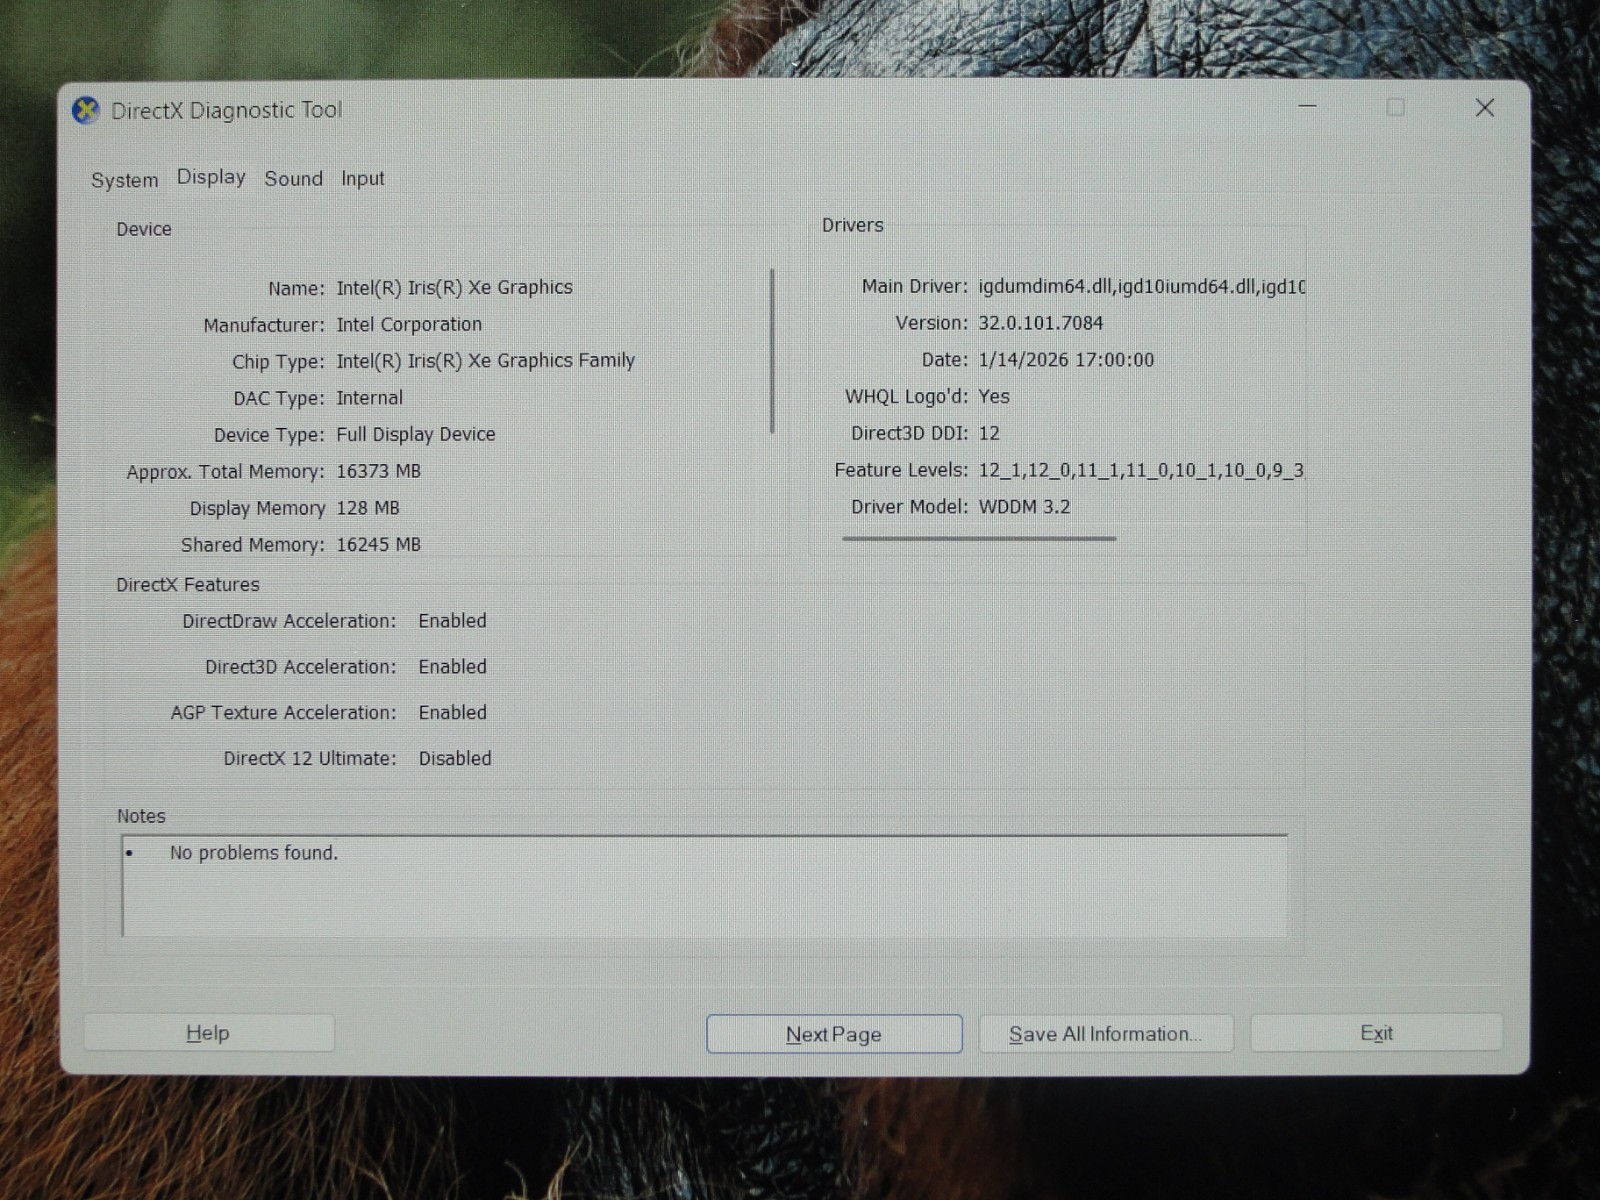Select device name 'Intel(R) Iris(R) Xe Graphics'
Image resolution: width=1600 pixels, height=1200 pixels.
click(454, 288)
